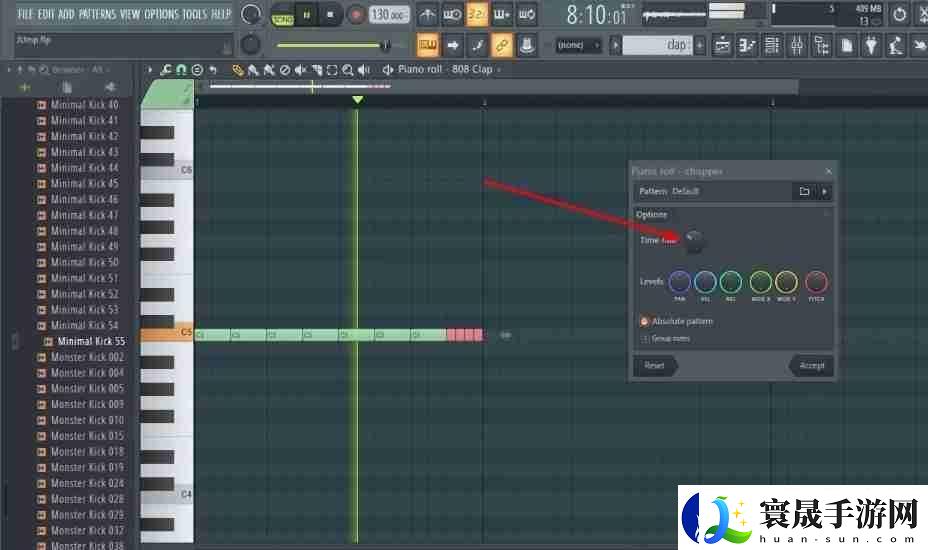The height and width of the screenshot is (550, 928).
Task: Toggle Song mode switch
Action: click(281, 14)
